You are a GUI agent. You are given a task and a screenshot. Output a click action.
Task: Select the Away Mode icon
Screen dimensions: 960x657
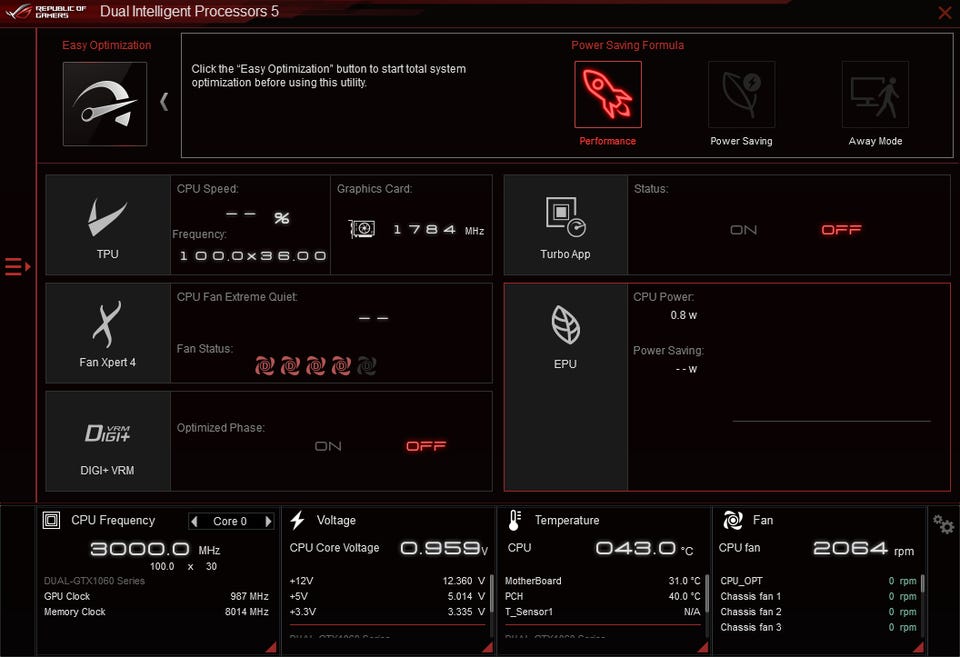(875, 94)
